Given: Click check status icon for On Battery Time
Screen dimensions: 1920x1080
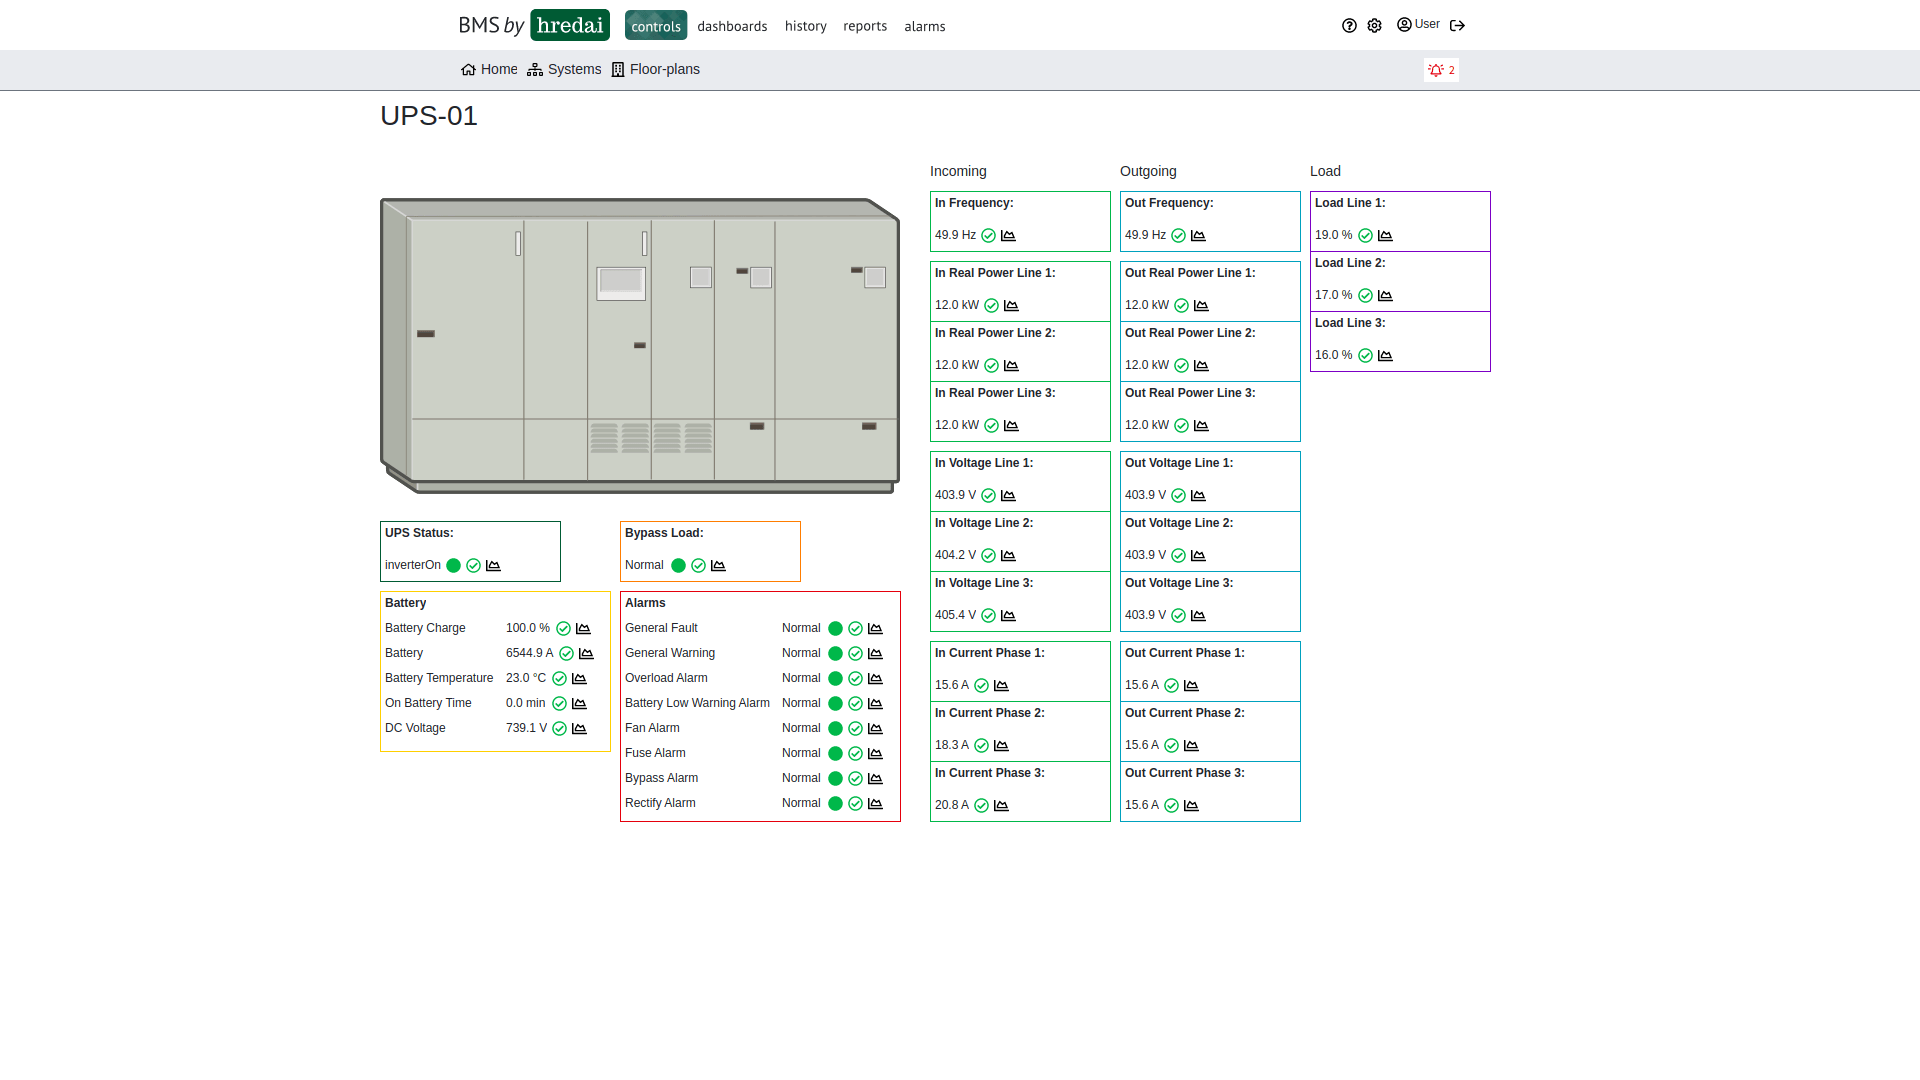Looking at the screenshot, I should [x=559, y=704].
